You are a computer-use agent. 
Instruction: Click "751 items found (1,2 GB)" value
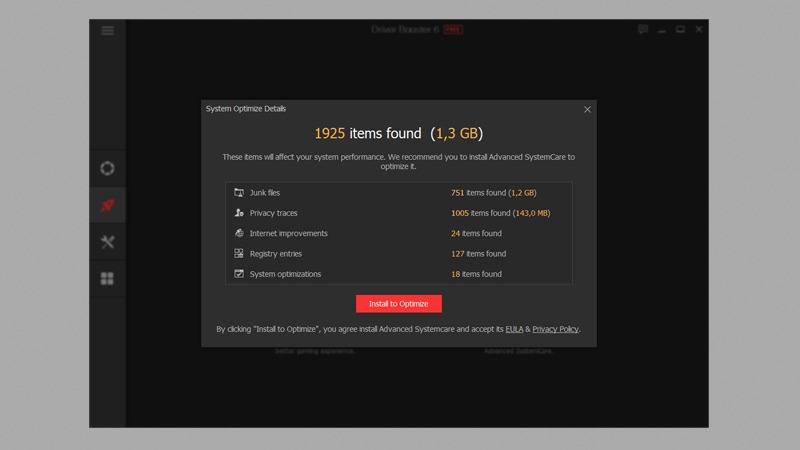pyautogui.click(x=493, y=192)
